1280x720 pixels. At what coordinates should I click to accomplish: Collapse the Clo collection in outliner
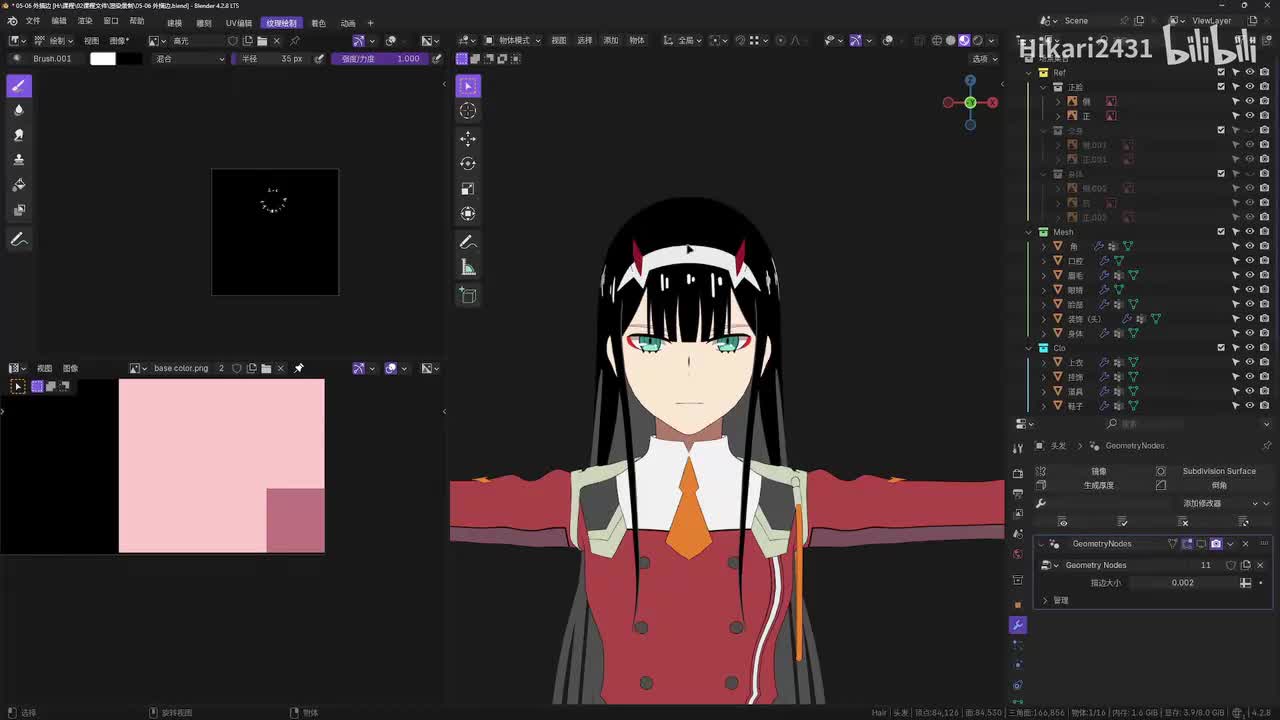point(1030,348)
